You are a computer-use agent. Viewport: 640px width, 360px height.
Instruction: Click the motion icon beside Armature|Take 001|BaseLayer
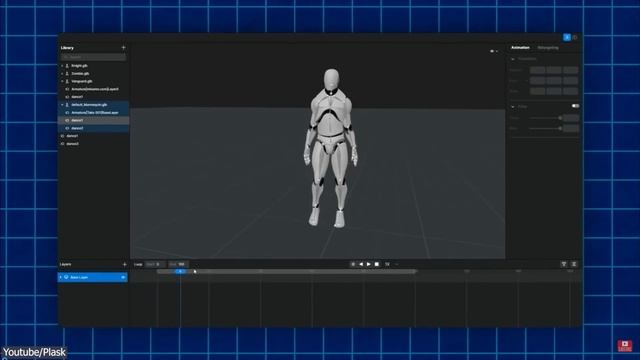67,113
